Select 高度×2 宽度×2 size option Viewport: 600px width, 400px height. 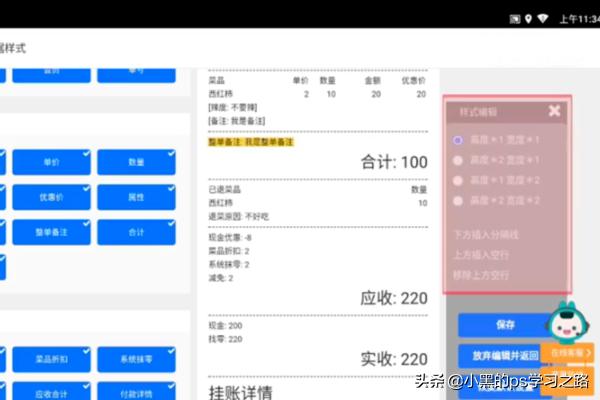459,201
